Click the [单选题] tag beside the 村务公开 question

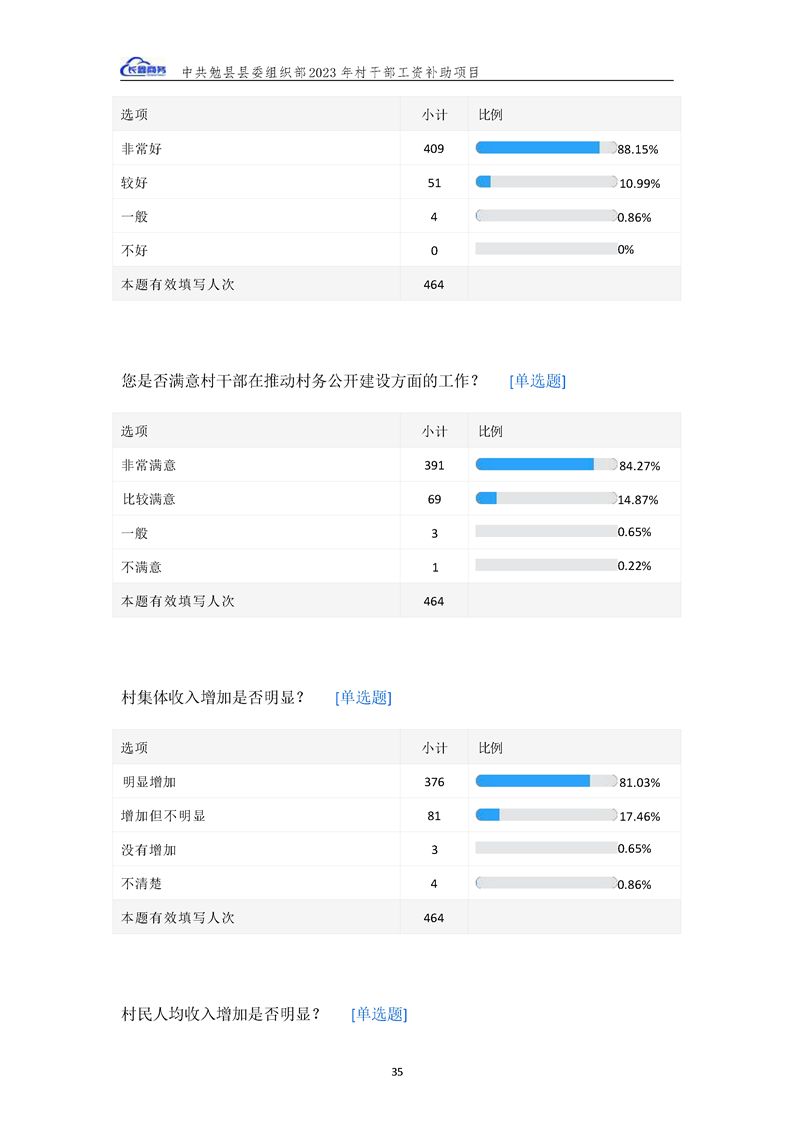(537, 381)
